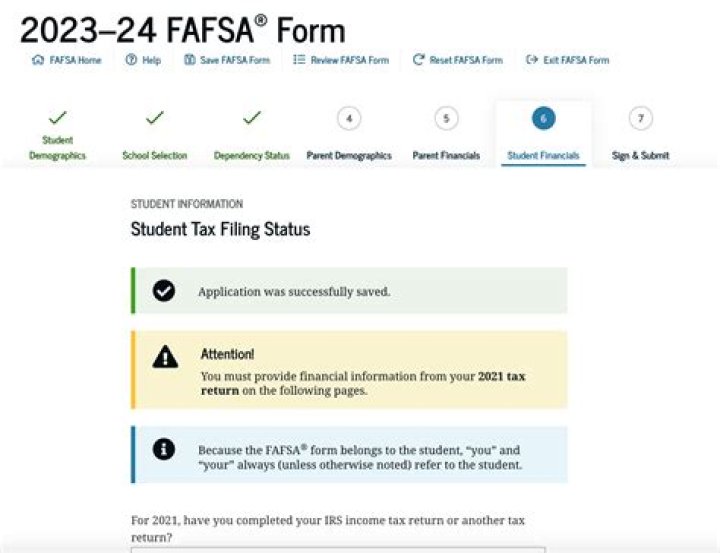Click the Reset FAFSA Form circular arrow icon
Screen dimensions: 720x553
[418, 60]
